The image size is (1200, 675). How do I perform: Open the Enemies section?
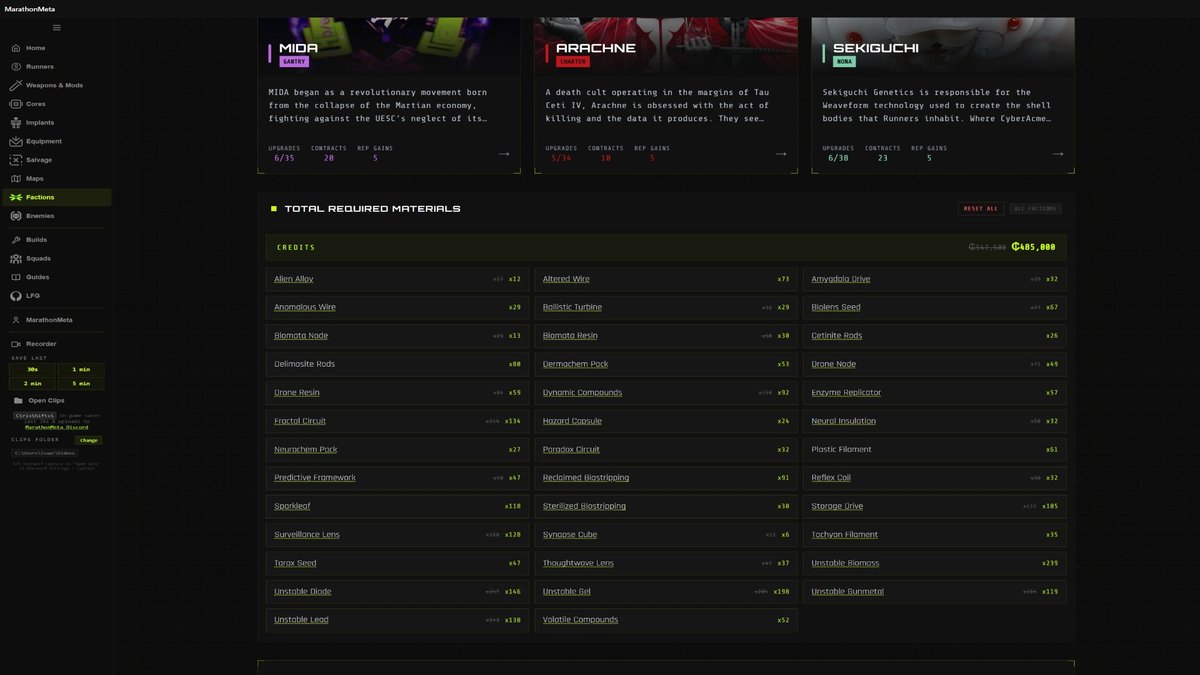tap(57, 216)
